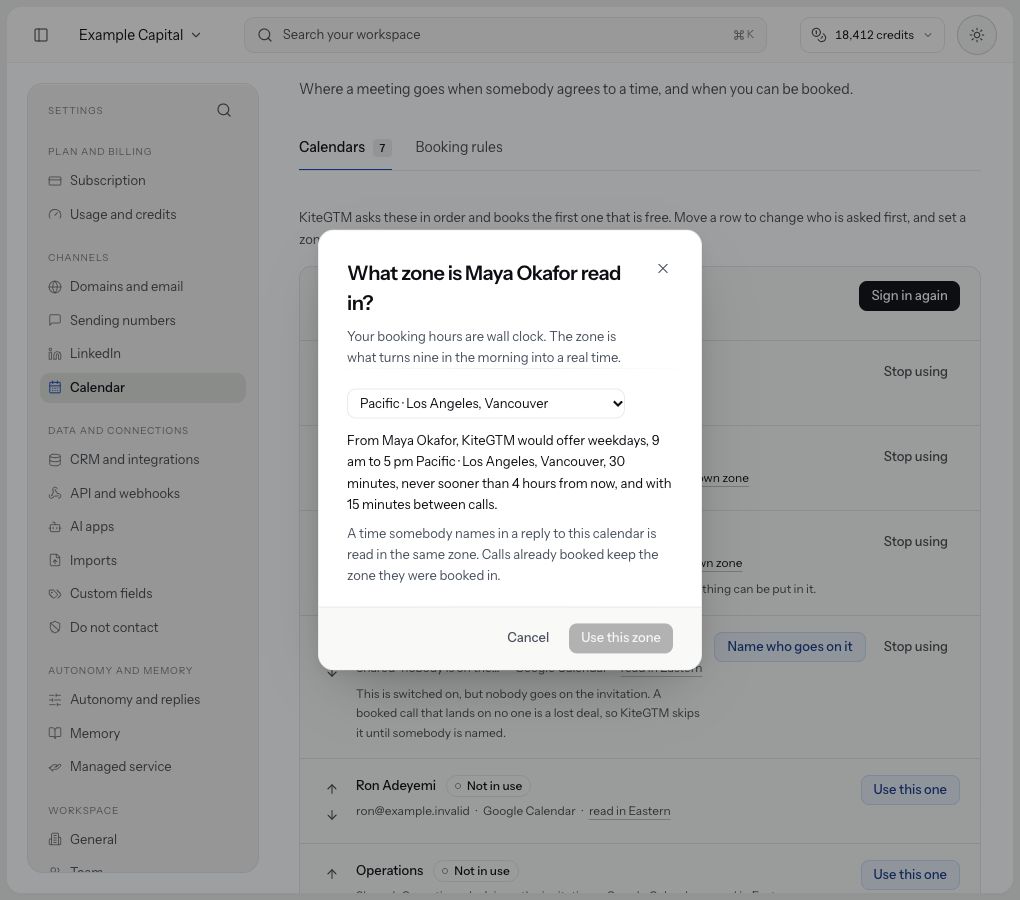Open Autonomy and replies settings
Image resolution: width=1020 pixels, height=900 pixels.
(143, 700)
